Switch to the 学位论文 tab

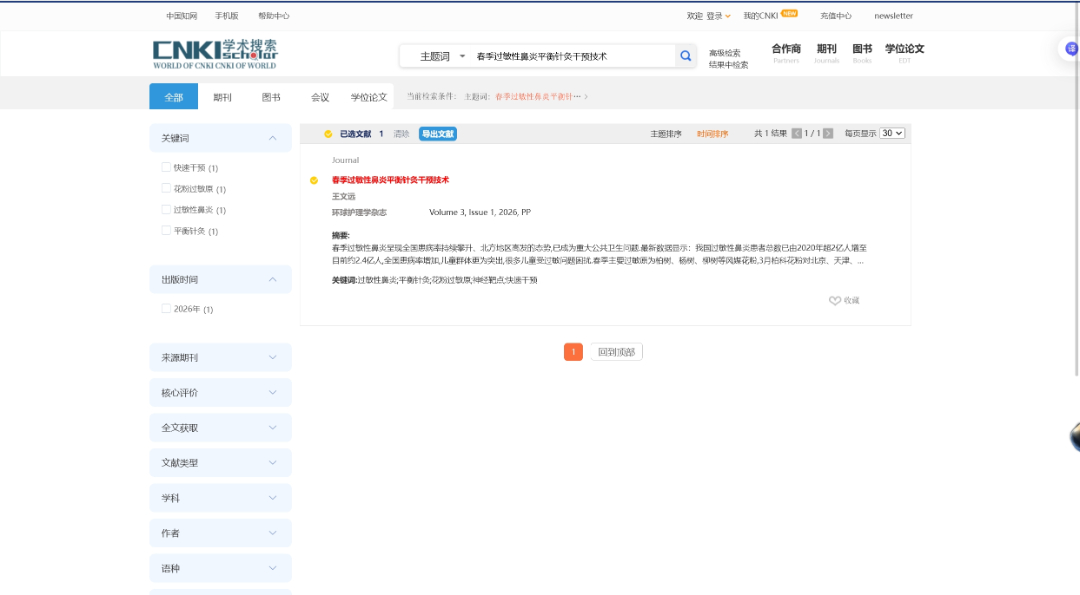point(368,97)
